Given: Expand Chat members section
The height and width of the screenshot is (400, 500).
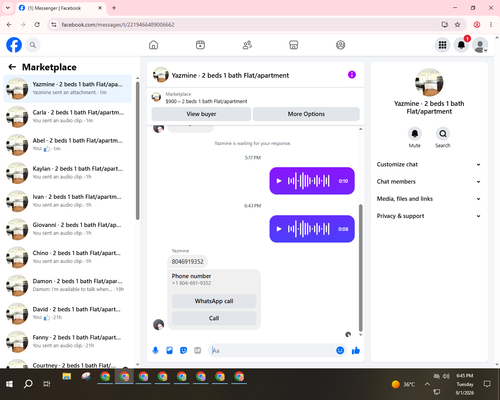Looking at the screenshot, I should pyautogui.click(x=429, y=182).
